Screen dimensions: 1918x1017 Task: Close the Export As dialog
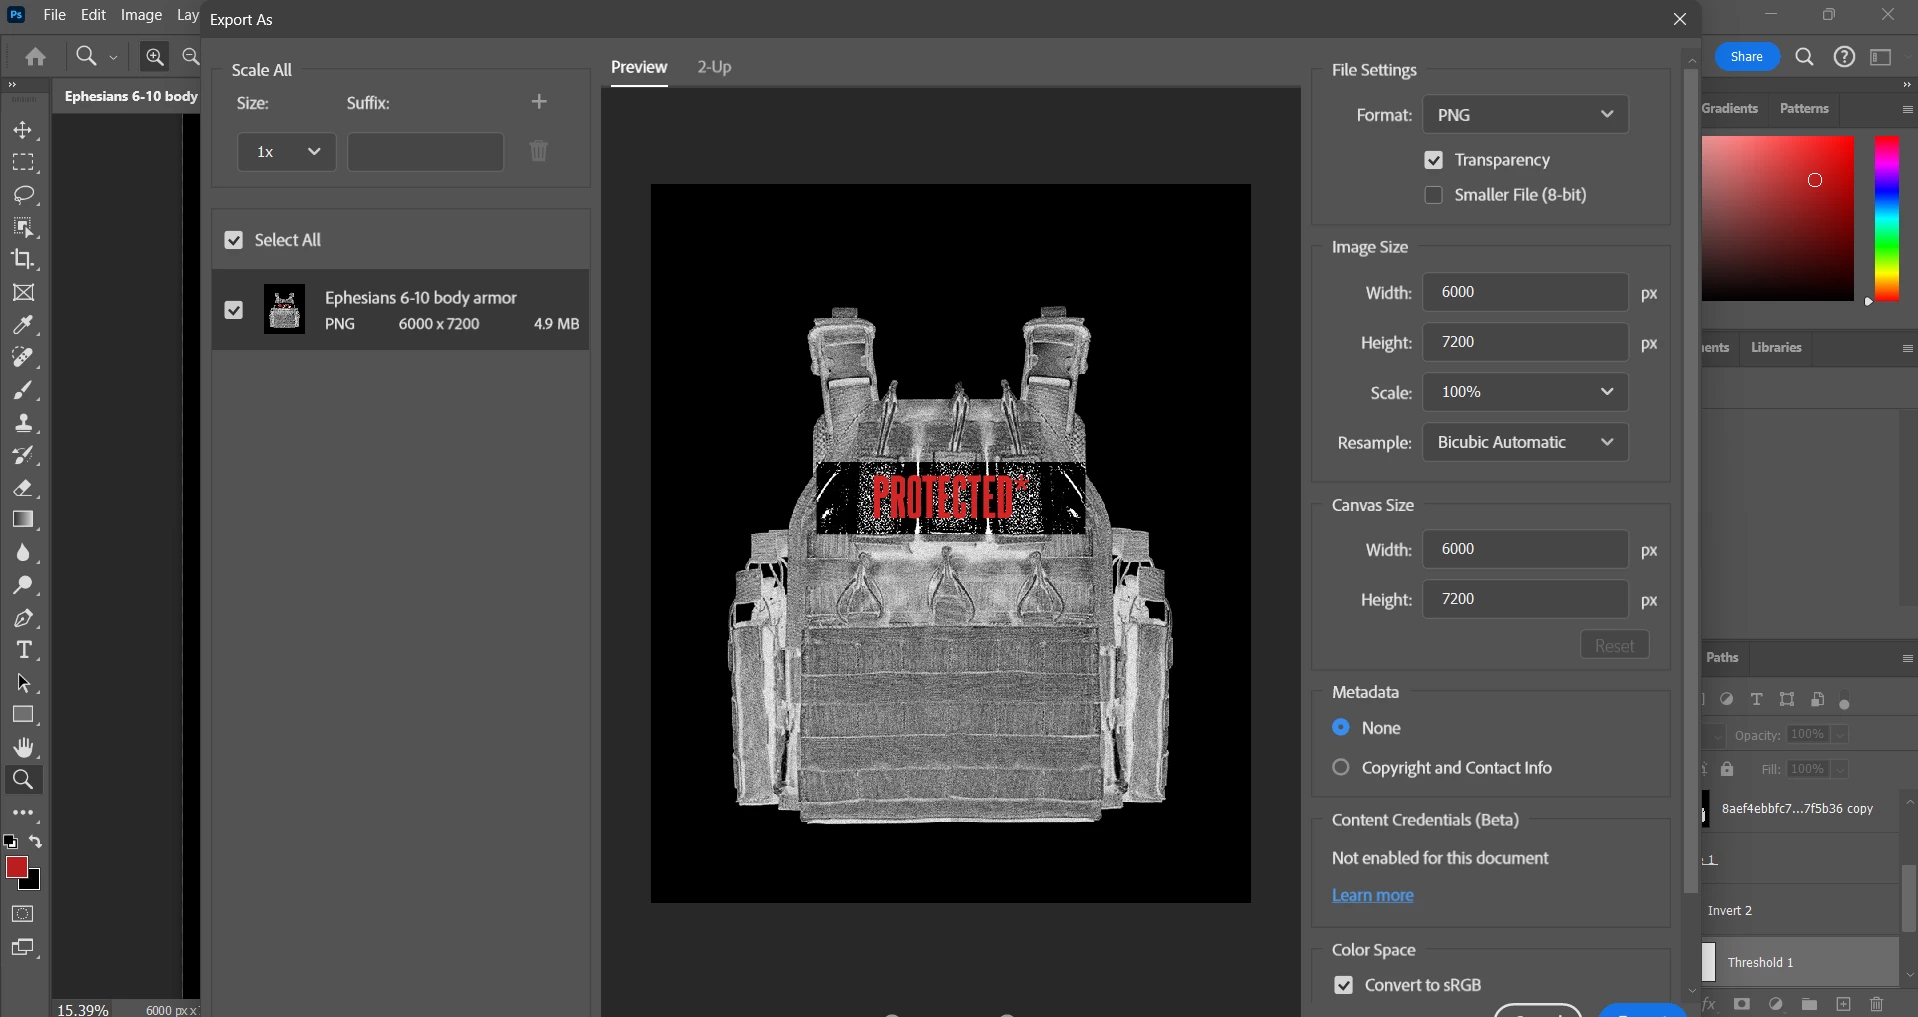(1680, 19)
